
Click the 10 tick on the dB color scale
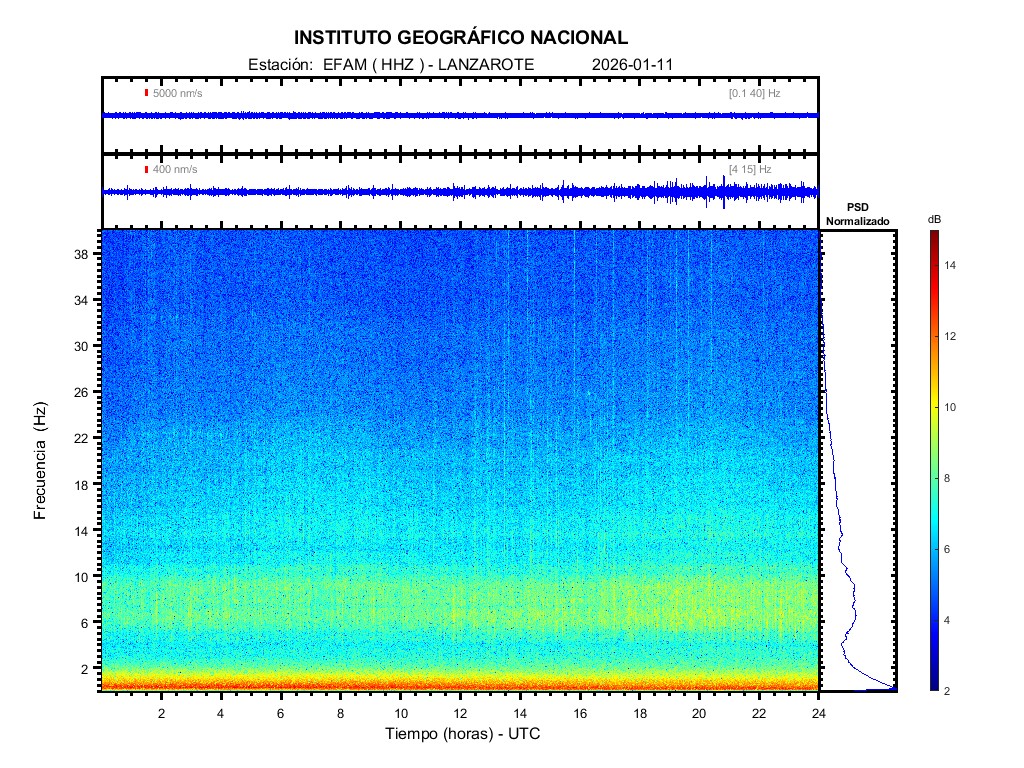(x=953, y=408)
